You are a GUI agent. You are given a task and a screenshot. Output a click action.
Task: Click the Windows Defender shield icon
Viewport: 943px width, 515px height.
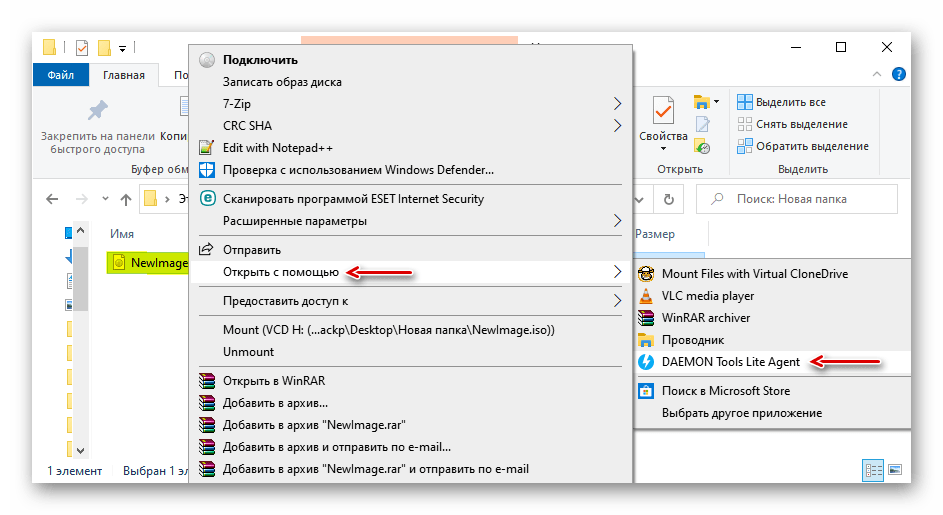[207, 170]
